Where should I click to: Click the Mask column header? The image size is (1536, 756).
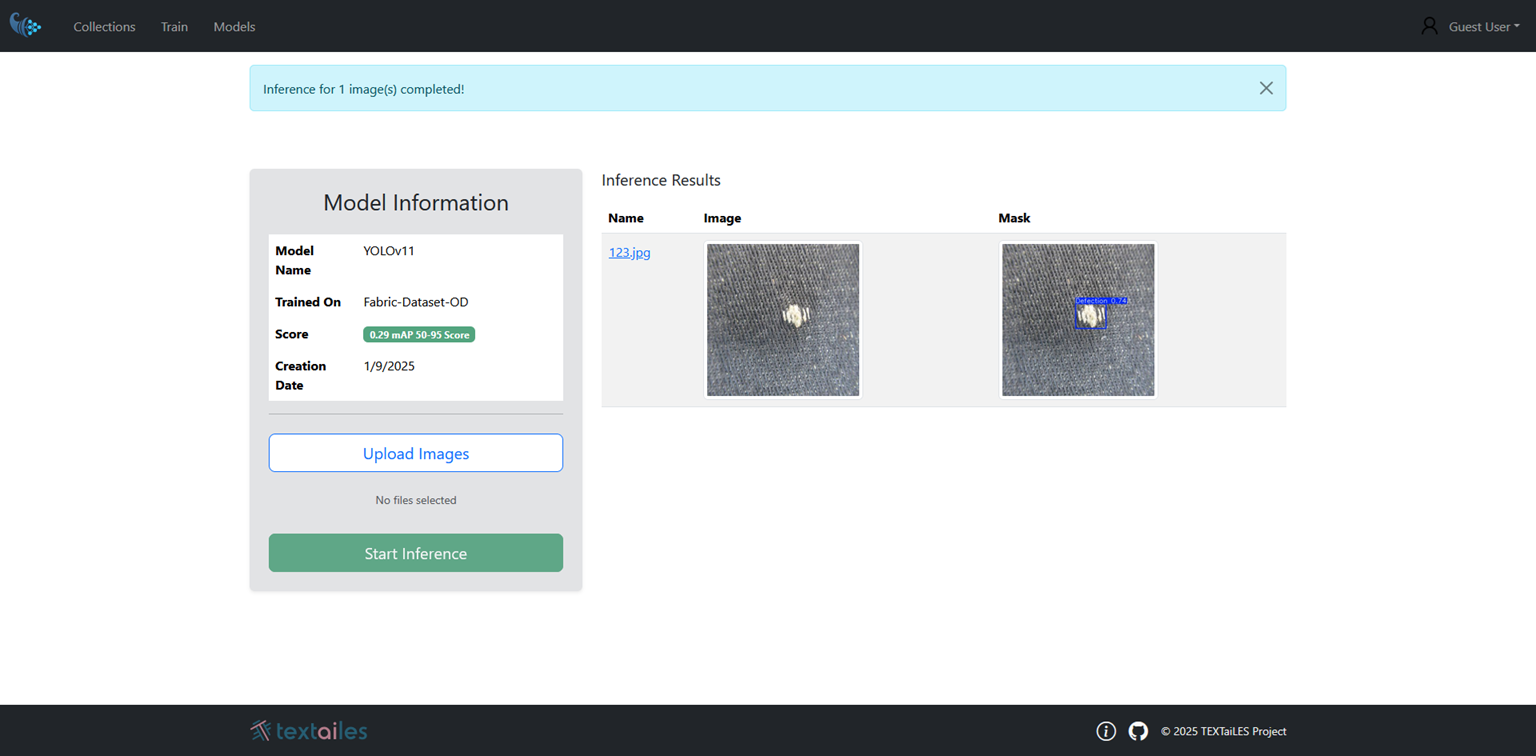click(1014, 218)
